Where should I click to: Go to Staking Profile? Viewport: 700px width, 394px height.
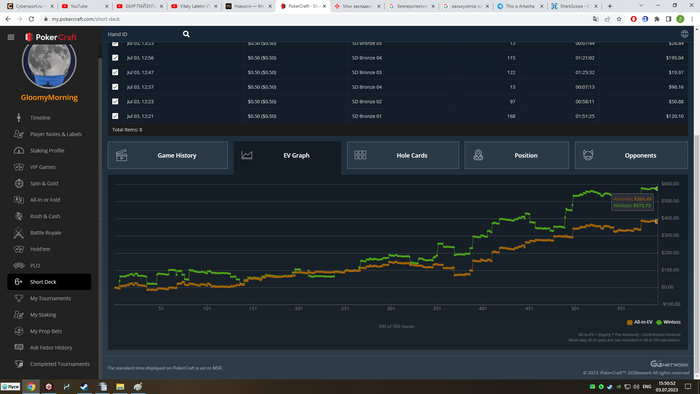(47, 151)
